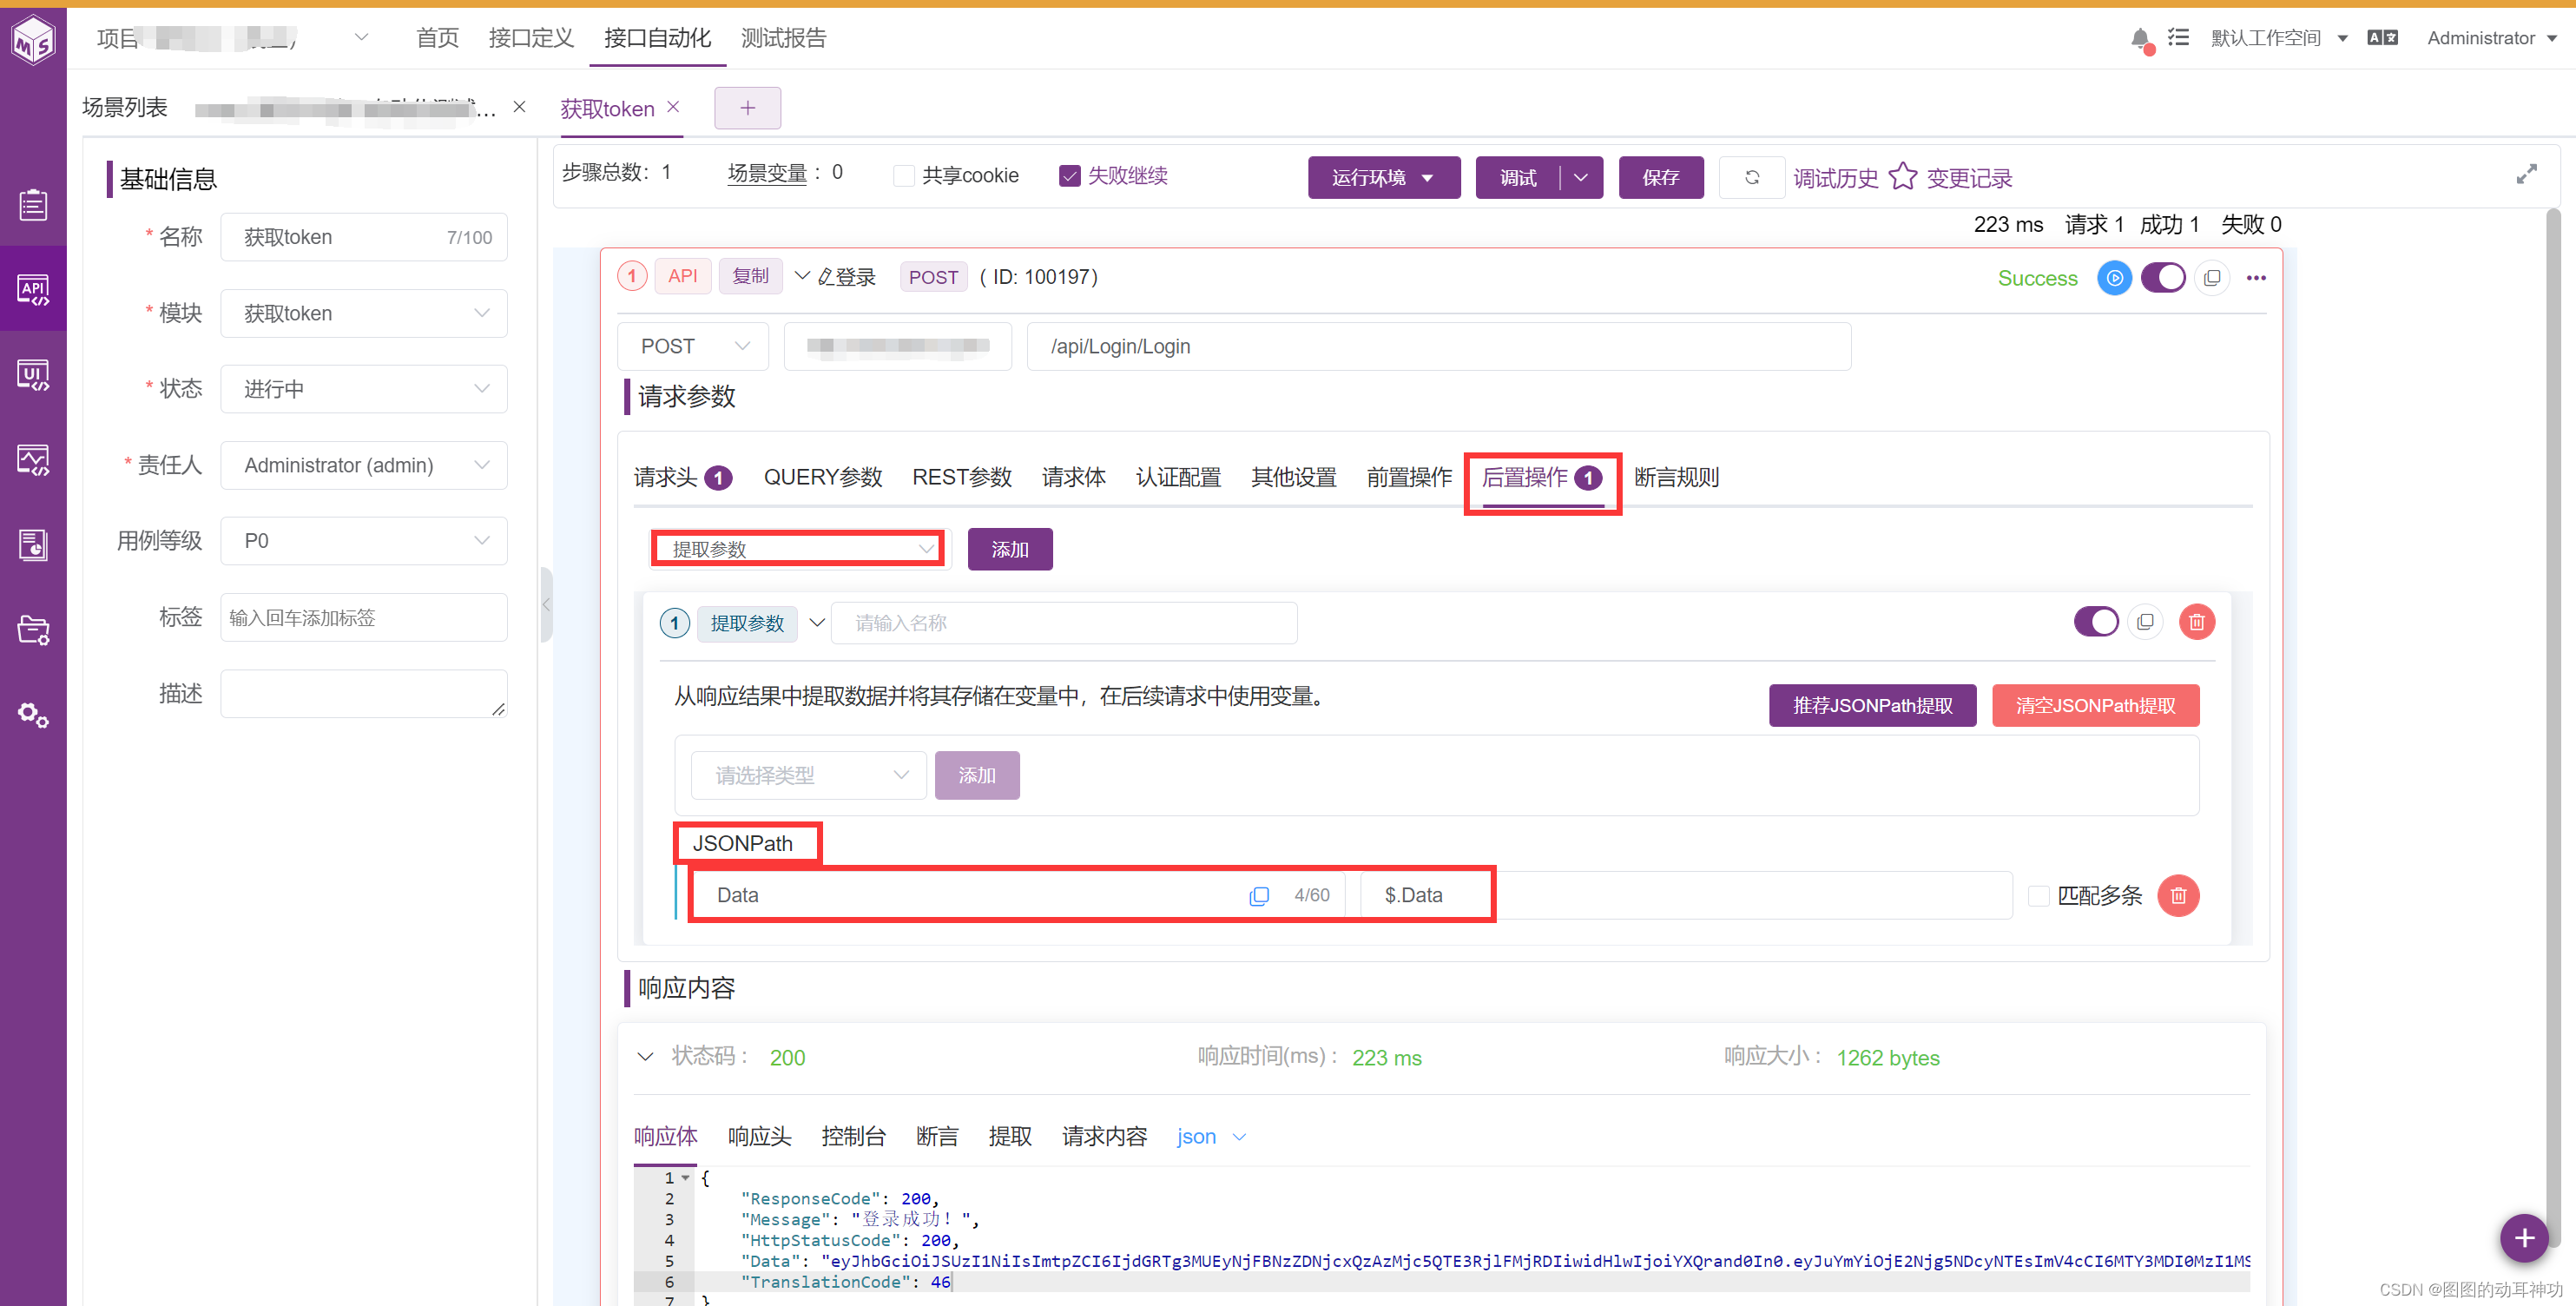Open the 状态 dropdown
Screen dimensions: 2576x1306
click(x=364, y=389)
